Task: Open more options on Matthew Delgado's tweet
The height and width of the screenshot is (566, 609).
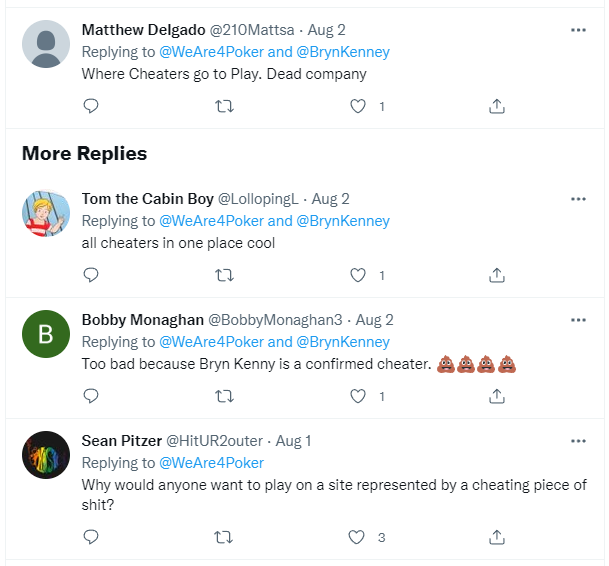Action: coord(578,30)
